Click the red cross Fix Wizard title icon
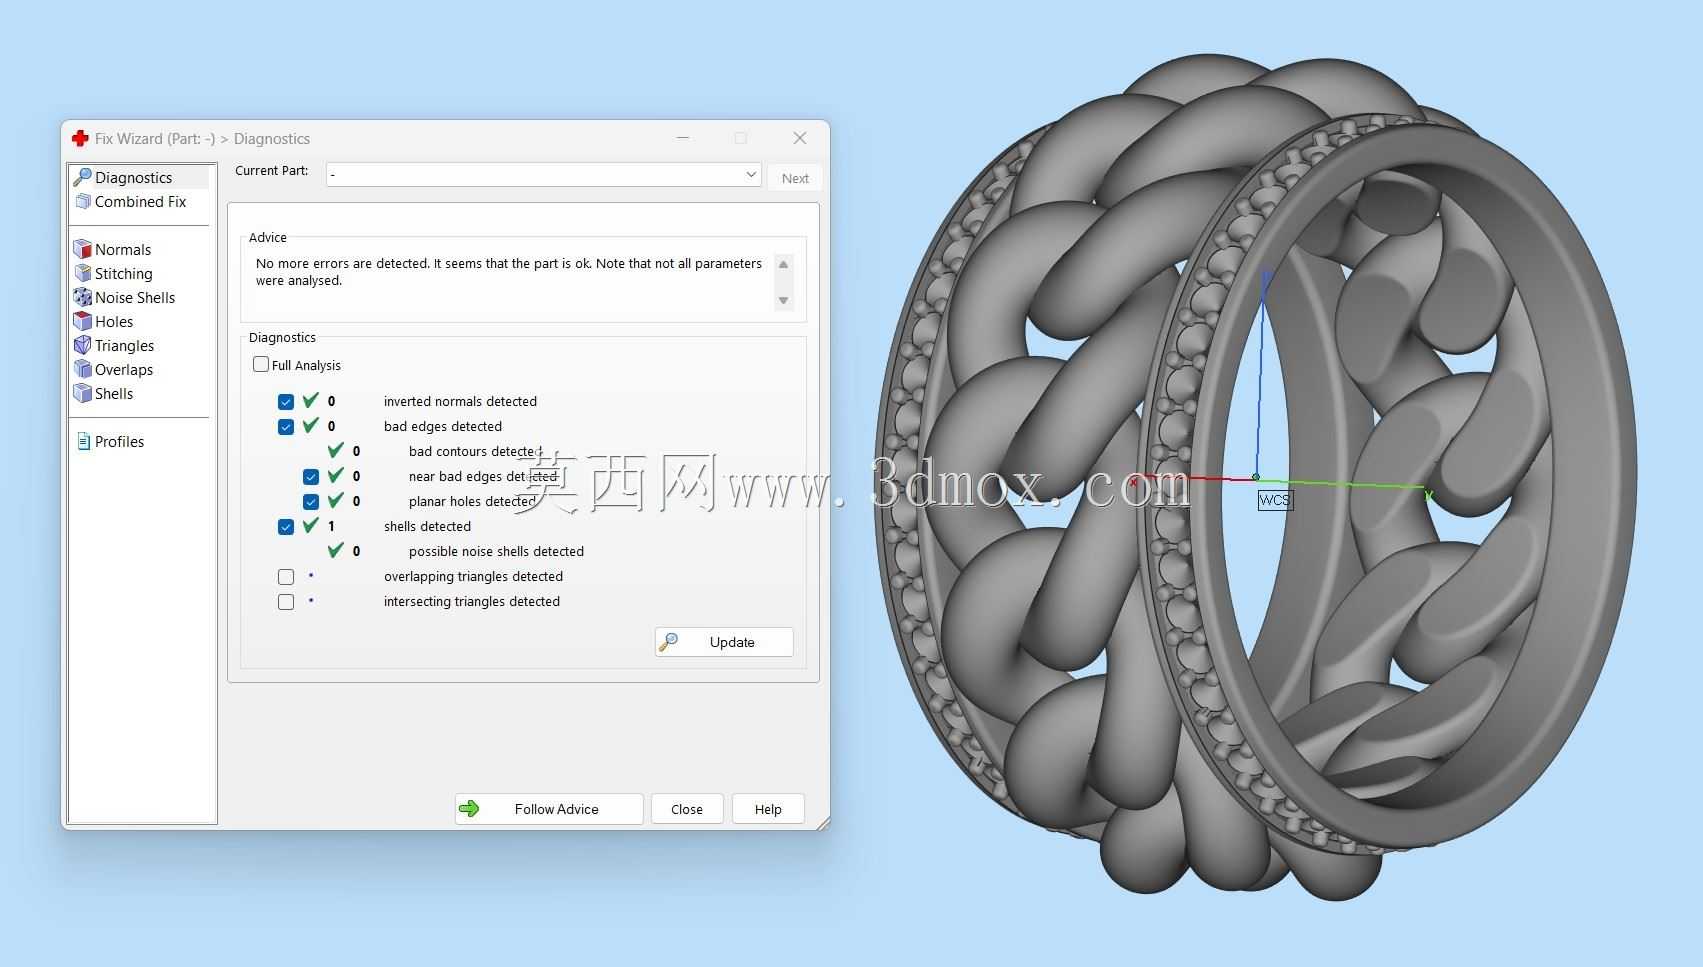 point(80,138)
